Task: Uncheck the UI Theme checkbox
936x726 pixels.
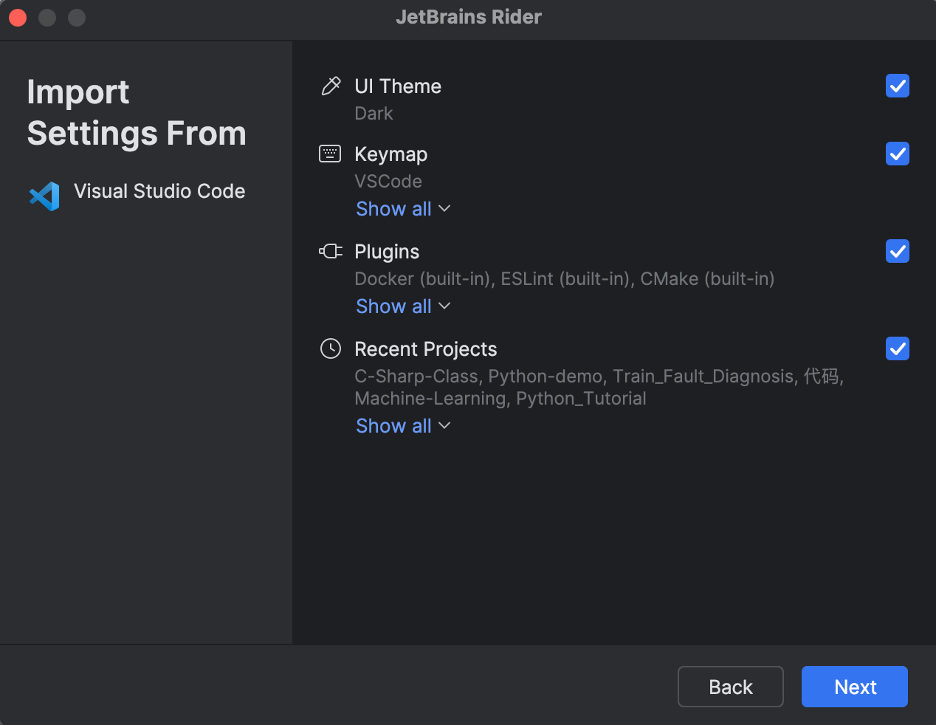Action: pos(897,86)
